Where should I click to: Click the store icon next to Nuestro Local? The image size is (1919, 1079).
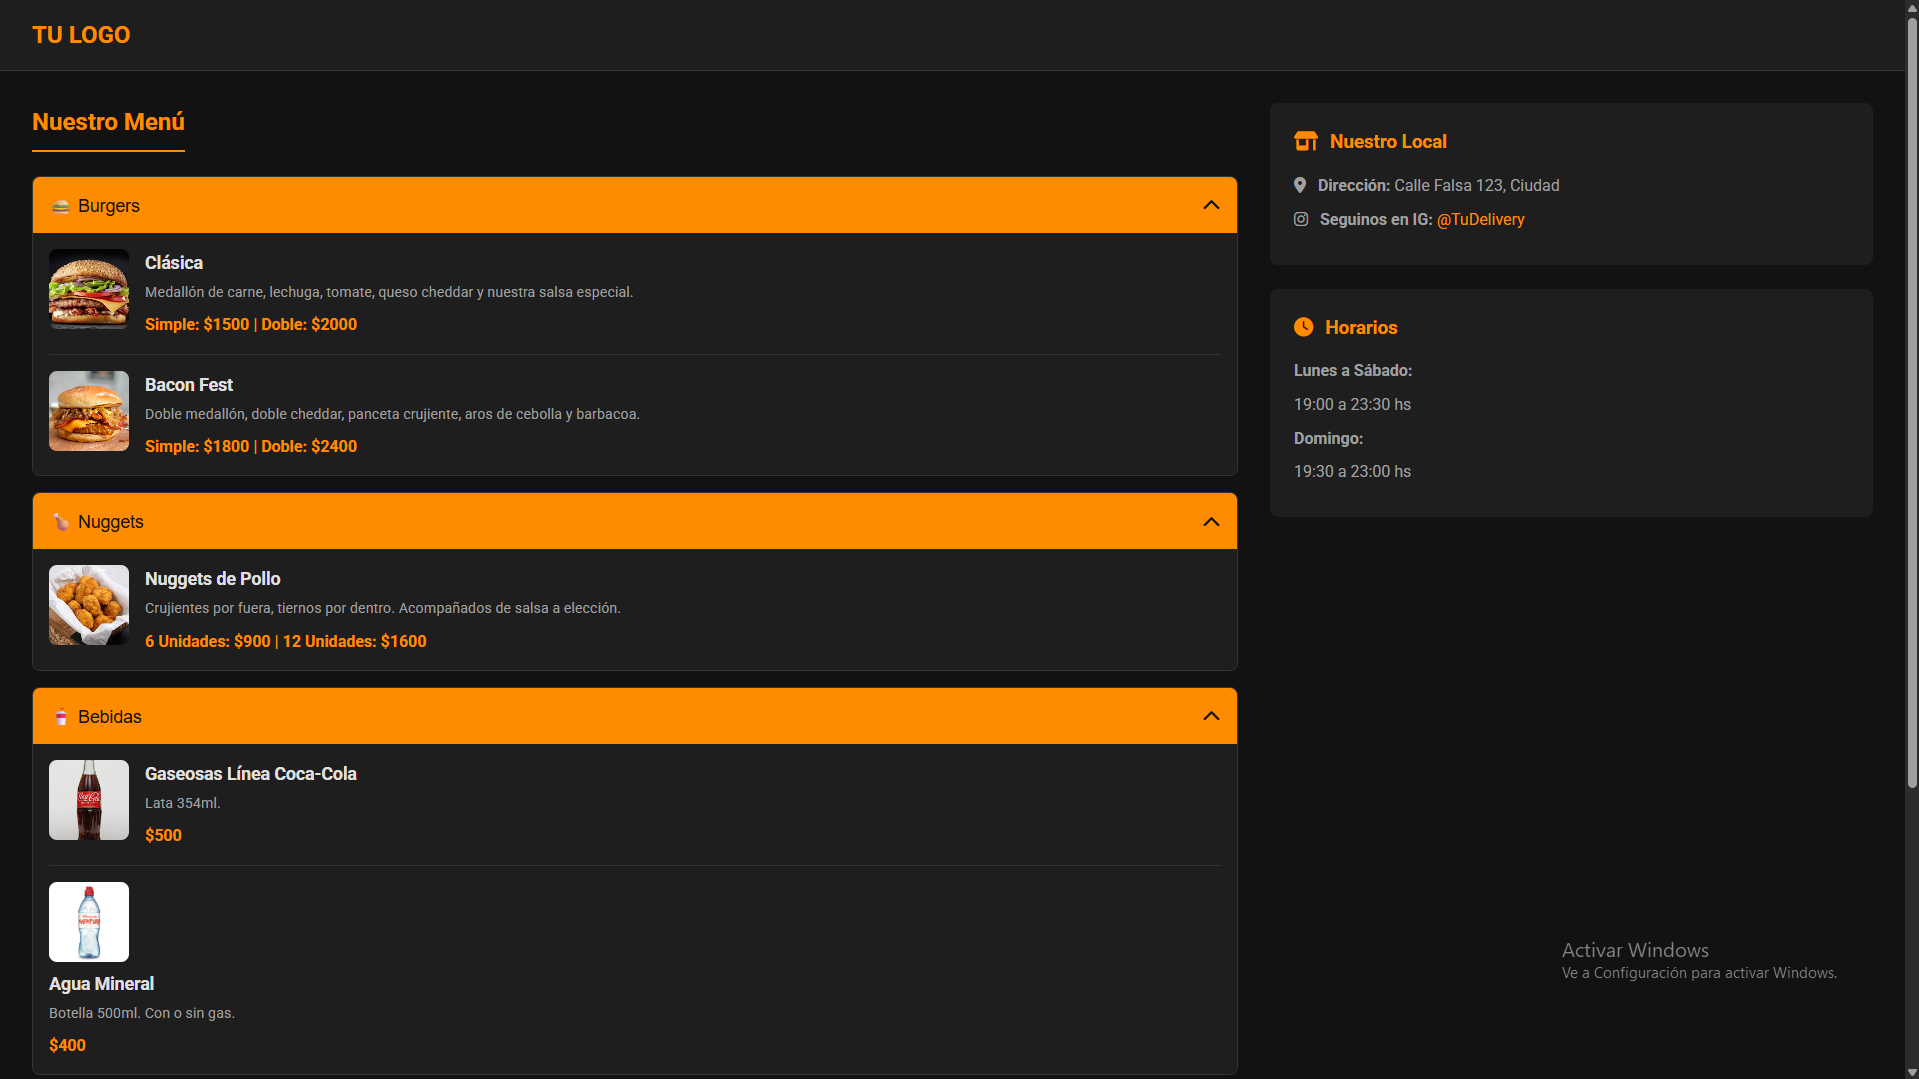tap(1305, 141)
